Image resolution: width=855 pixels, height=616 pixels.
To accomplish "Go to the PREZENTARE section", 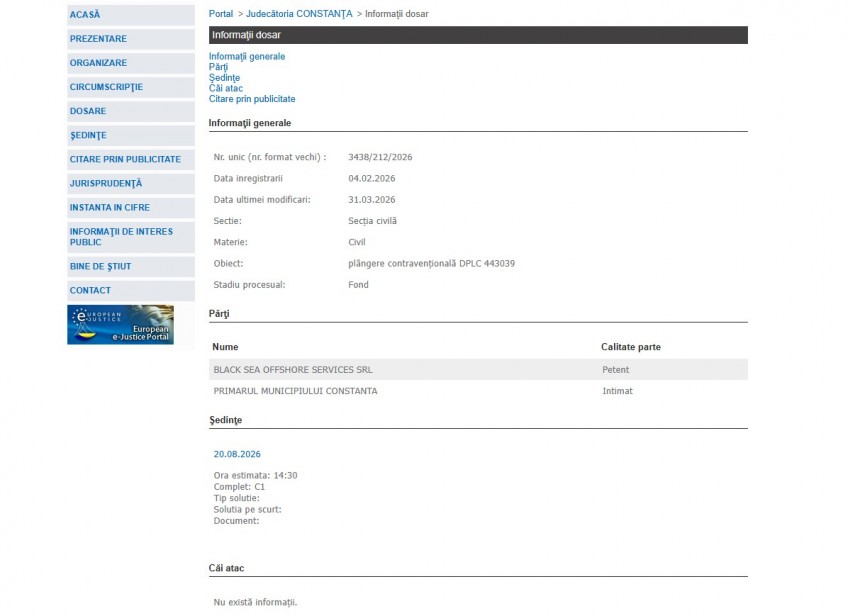I will pyautogui.click(x=98, y=39).
